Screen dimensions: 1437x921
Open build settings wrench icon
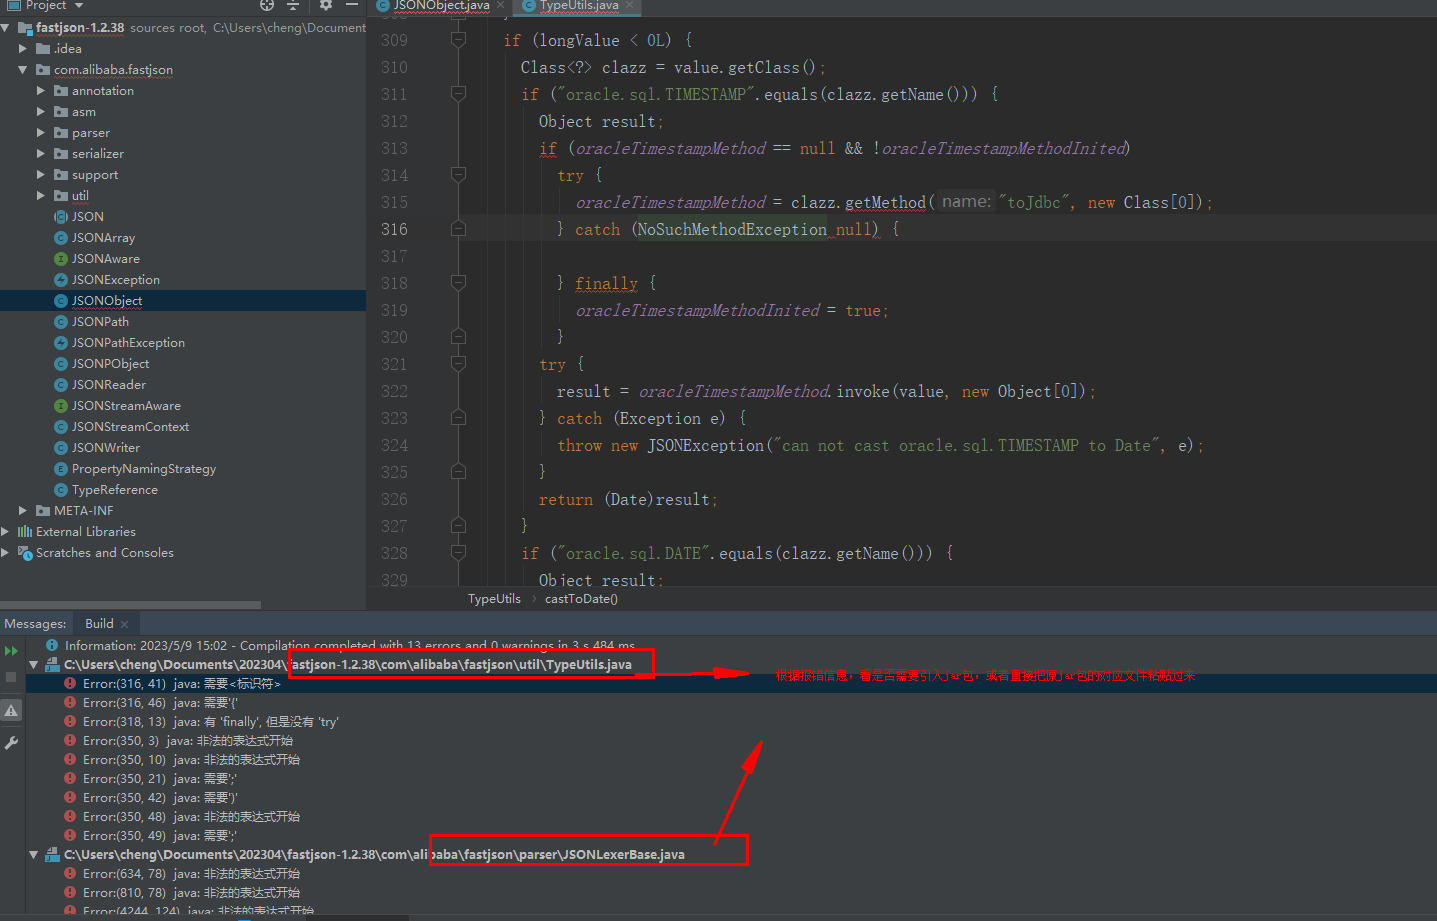click(x=11, y=743)
